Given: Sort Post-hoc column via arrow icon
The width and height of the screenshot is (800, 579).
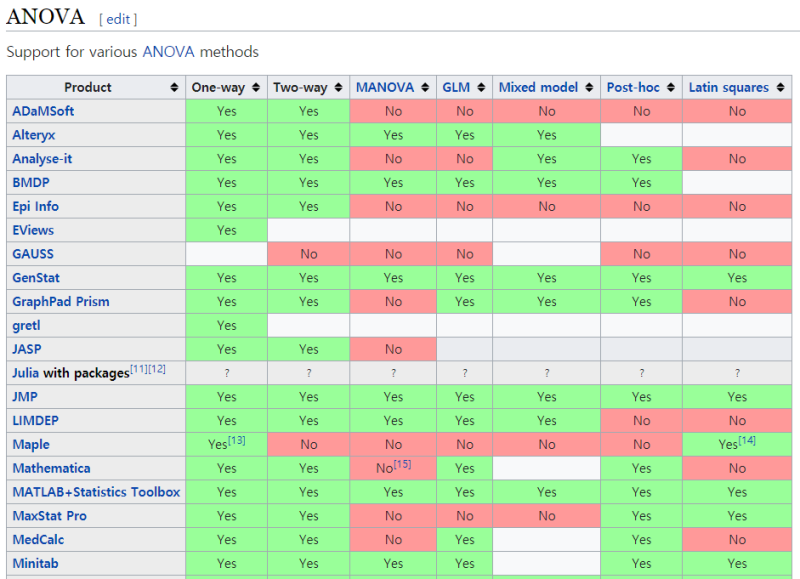Looking at the screenshot, I should tap(671, 88).
